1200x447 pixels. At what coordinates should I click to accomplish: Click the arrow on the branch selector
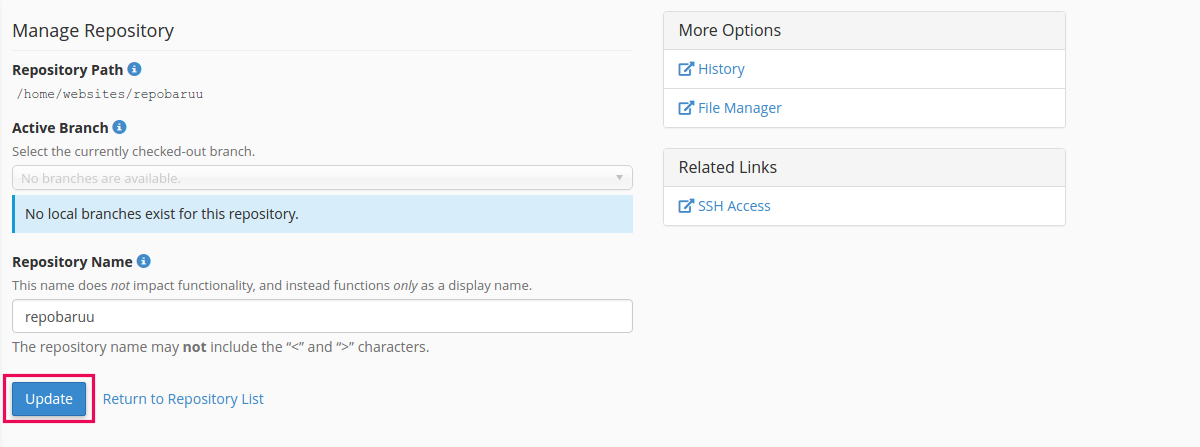(x=619, y=178)
